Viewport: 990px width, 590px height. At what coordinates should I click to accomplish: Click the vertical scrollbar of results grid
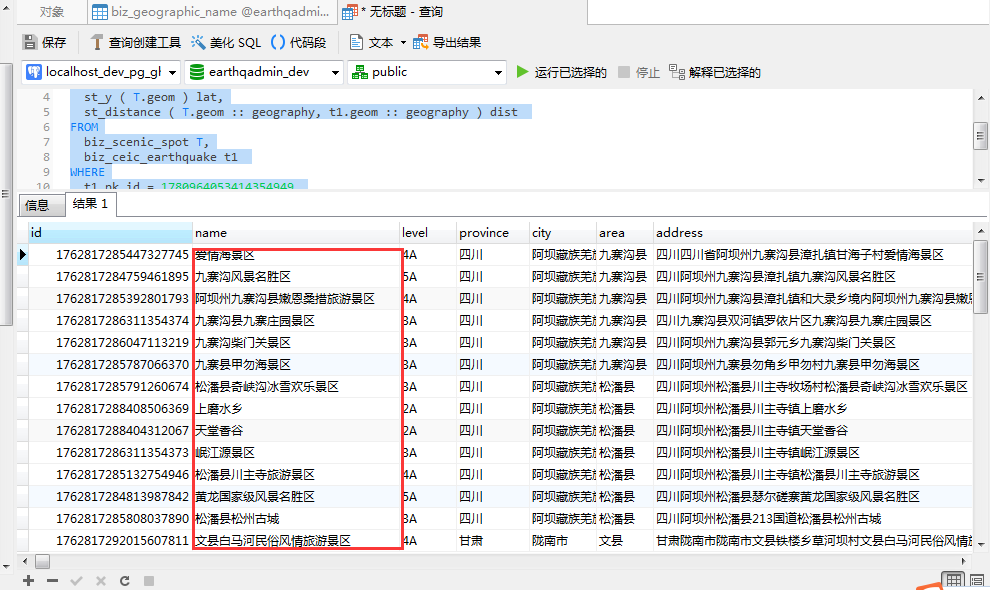[x=980, y=277]
